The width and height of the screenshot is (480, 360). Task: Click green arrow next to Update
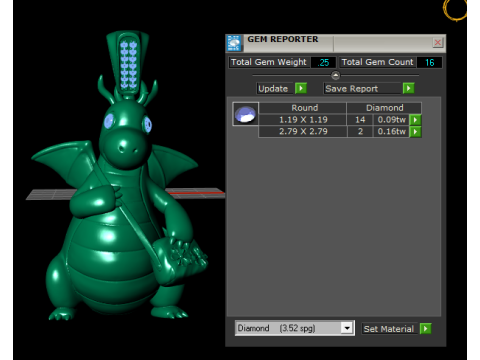(x=301, y=89)
